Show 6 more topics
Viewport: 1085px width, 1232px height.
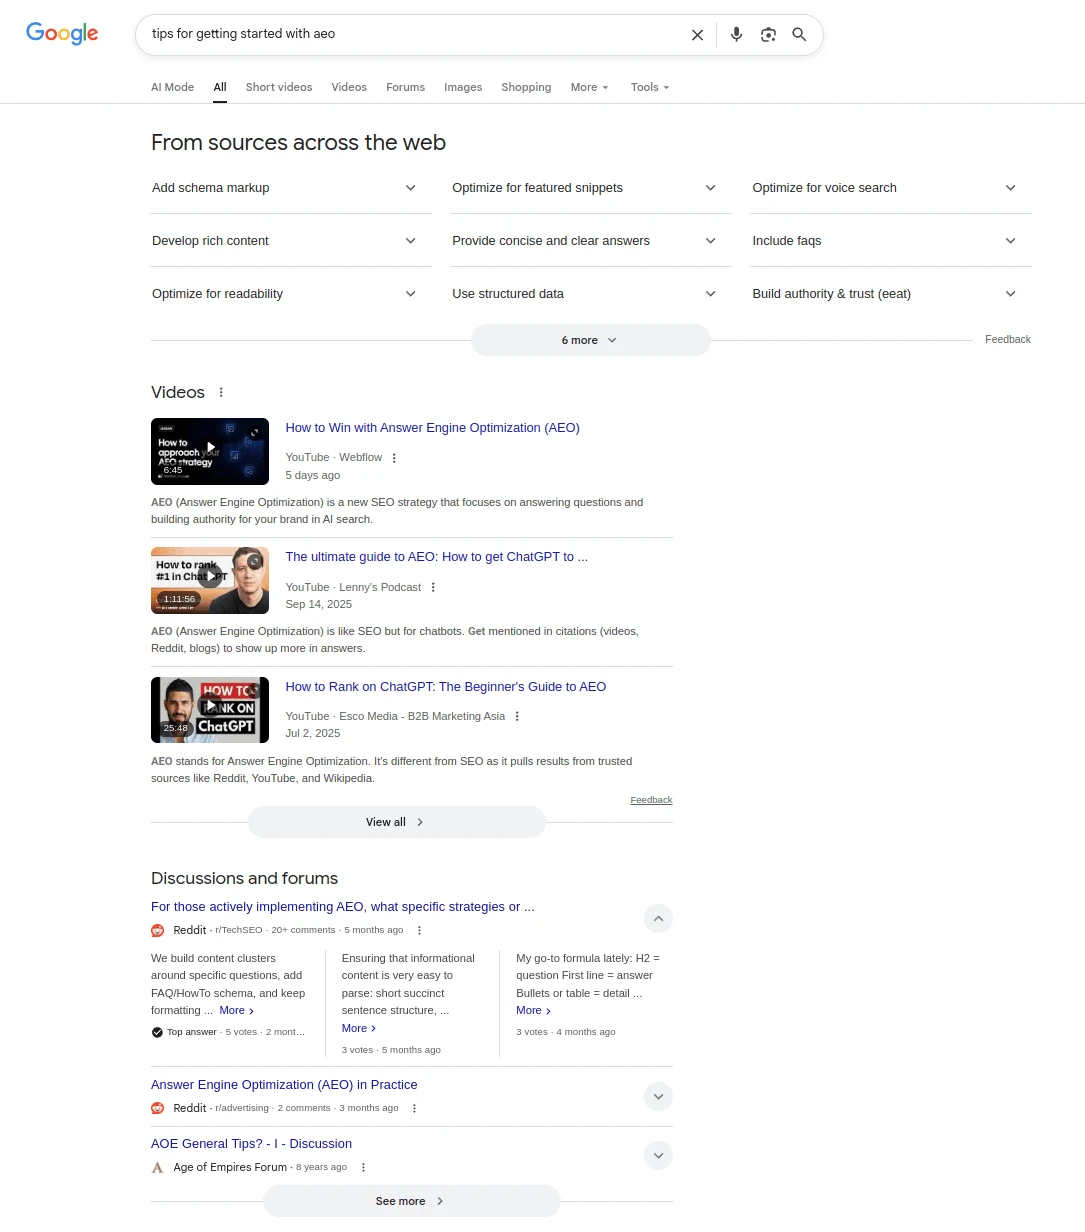click(x=591, y=340)
